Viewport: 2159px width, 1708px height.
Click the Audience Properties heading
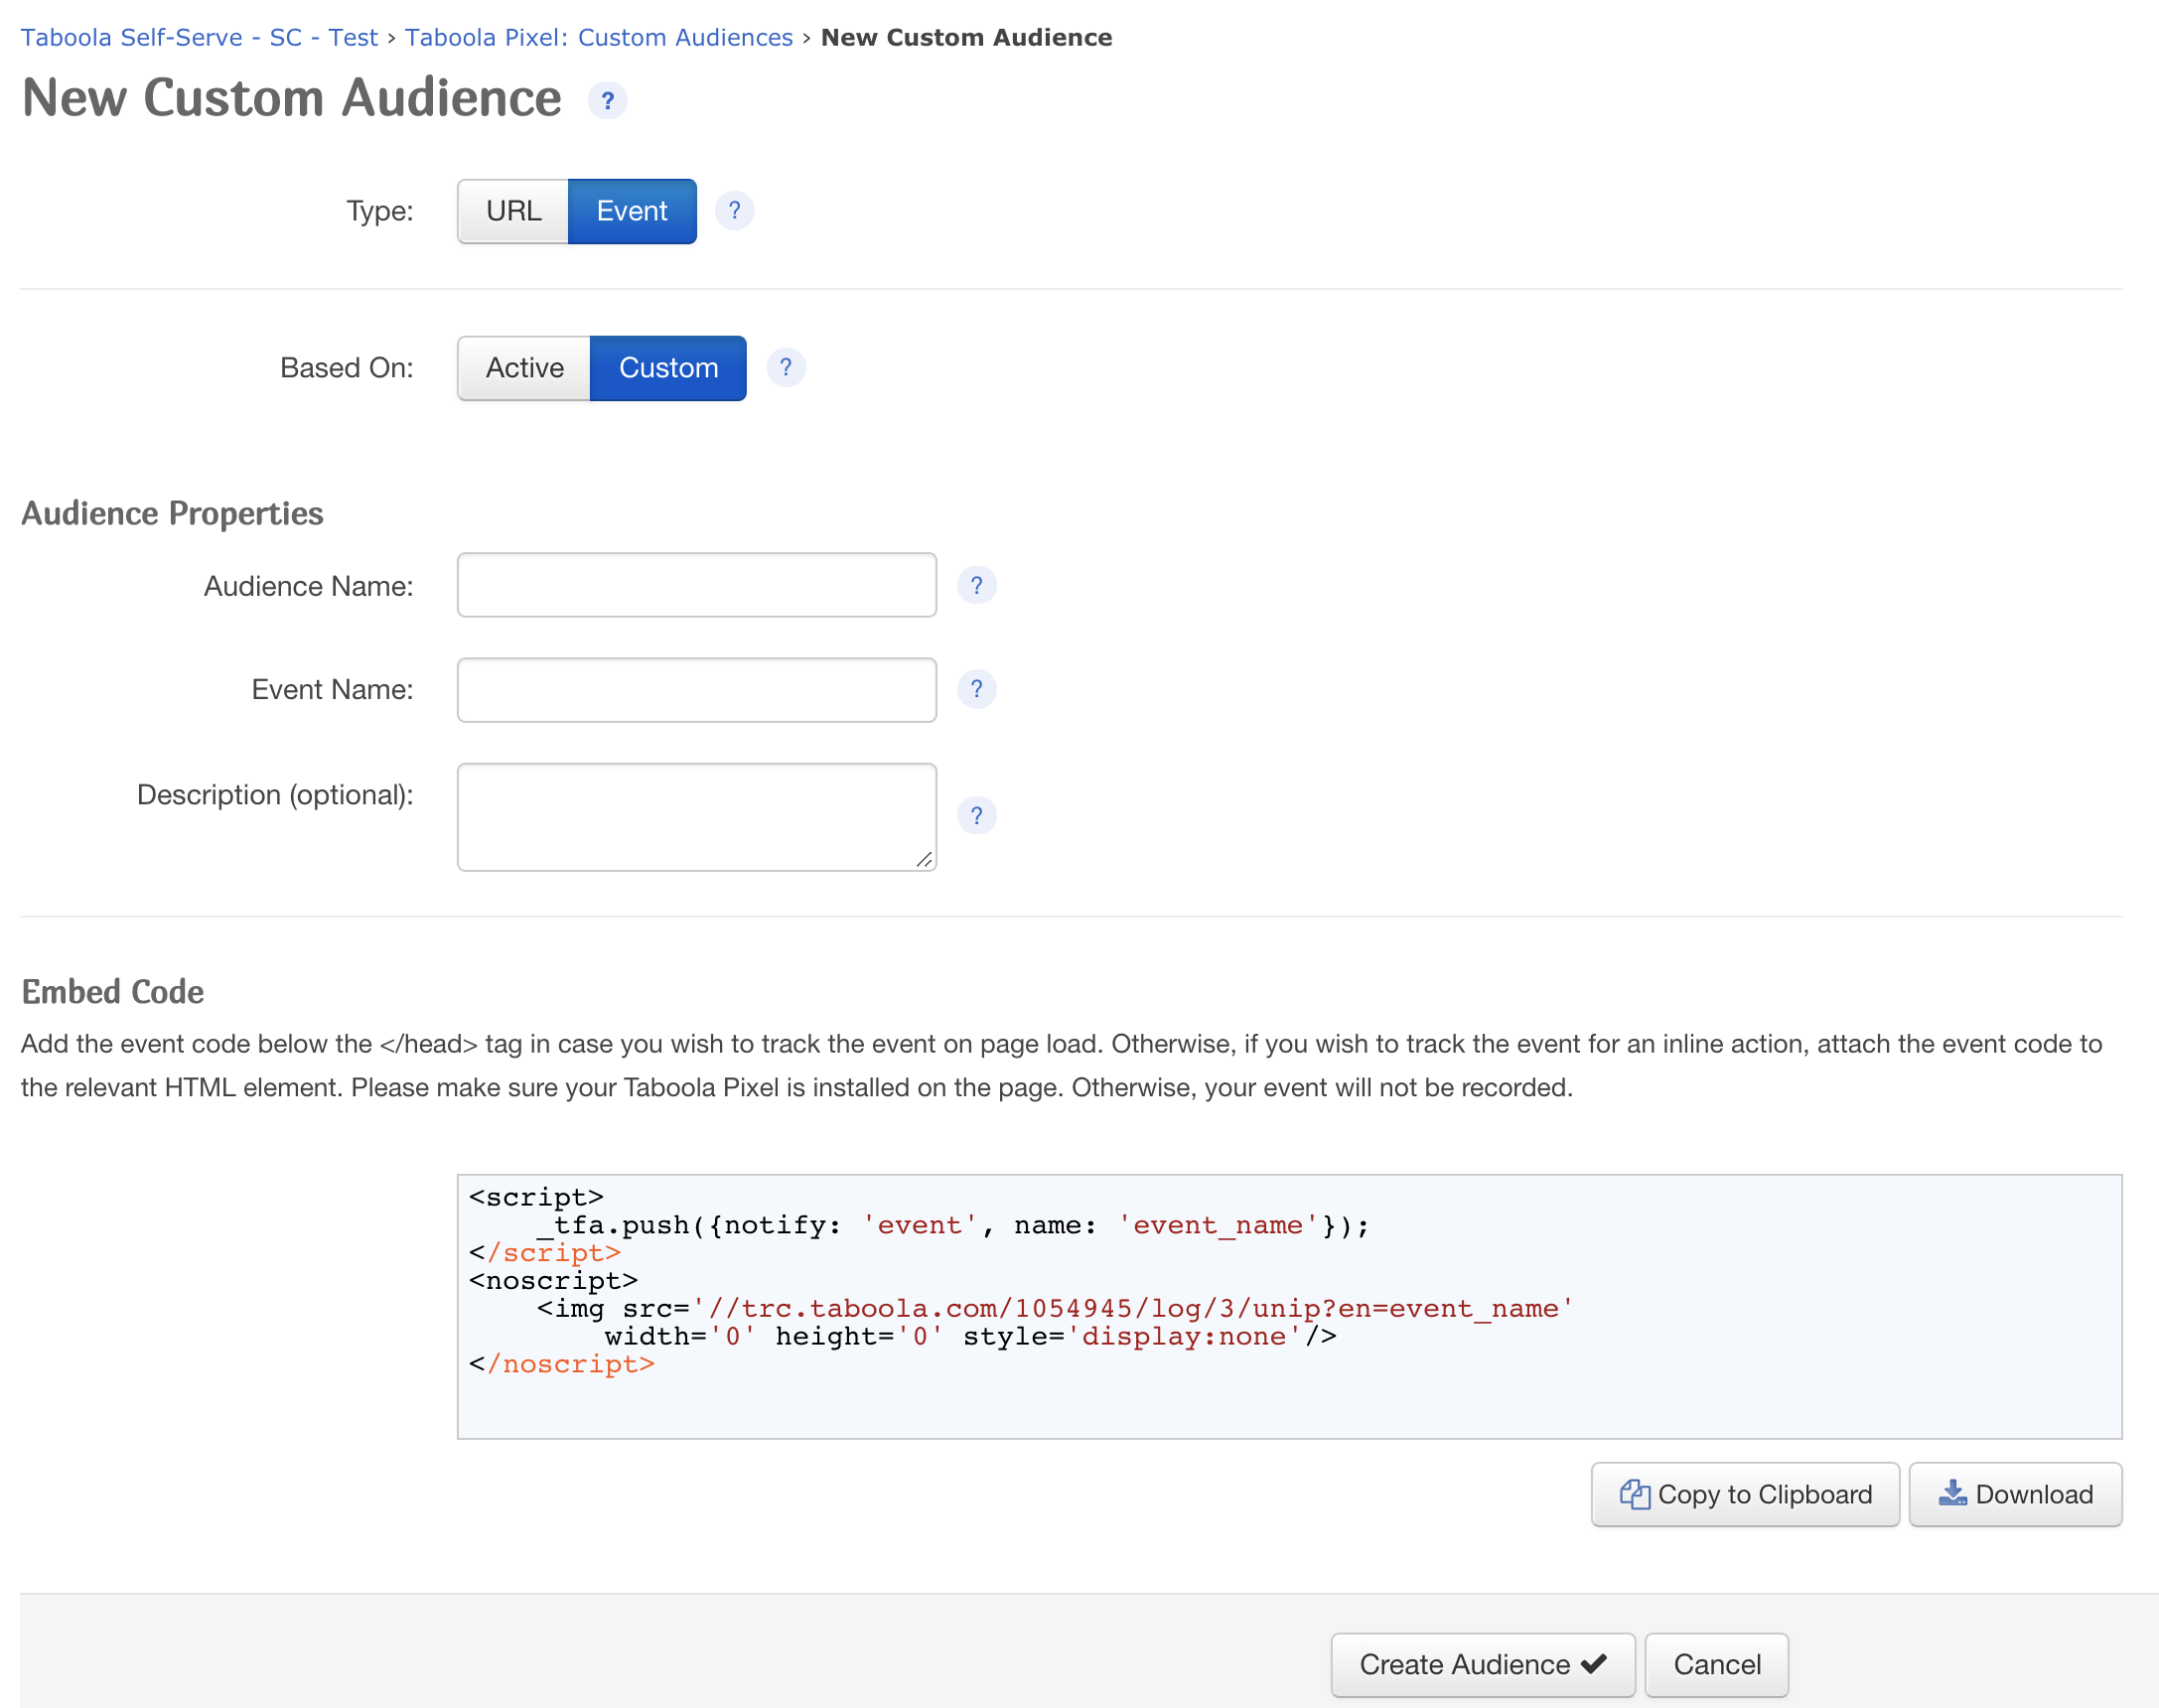172,513
